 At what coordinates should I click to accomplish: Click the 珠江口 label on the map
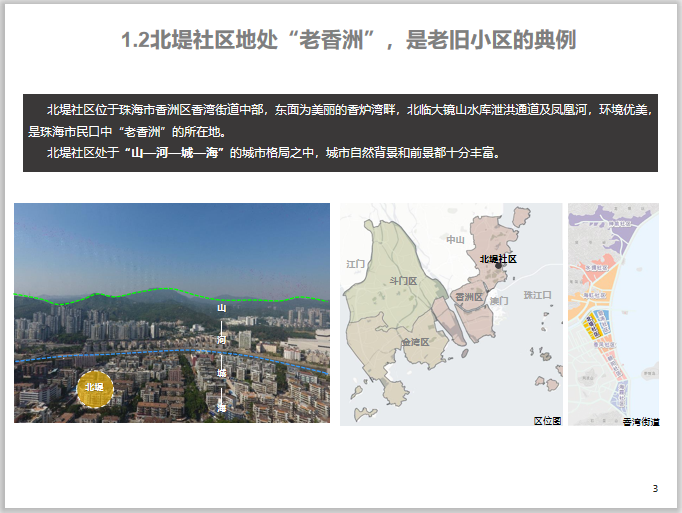click(x=538, y=295)
